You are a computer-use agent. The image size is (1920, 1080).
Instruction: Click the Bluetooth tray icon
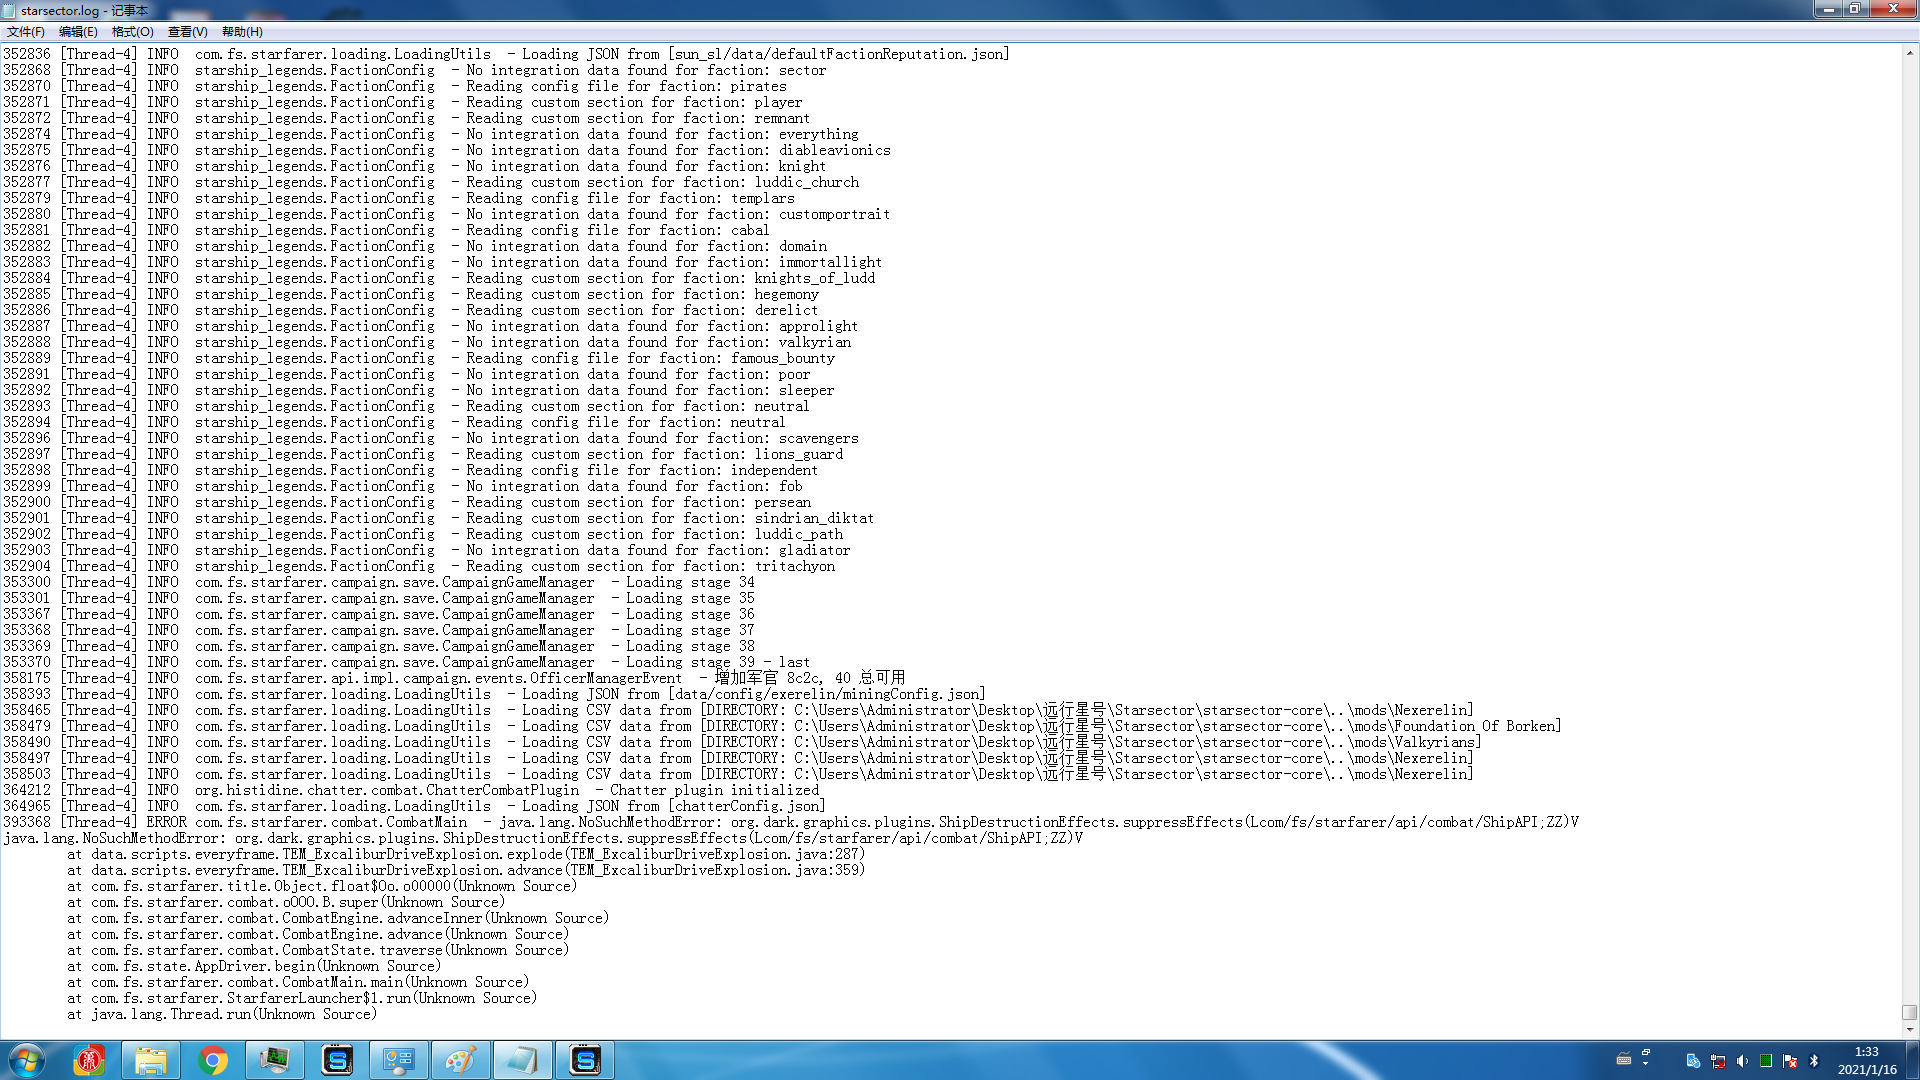tap(1814, 1061)
